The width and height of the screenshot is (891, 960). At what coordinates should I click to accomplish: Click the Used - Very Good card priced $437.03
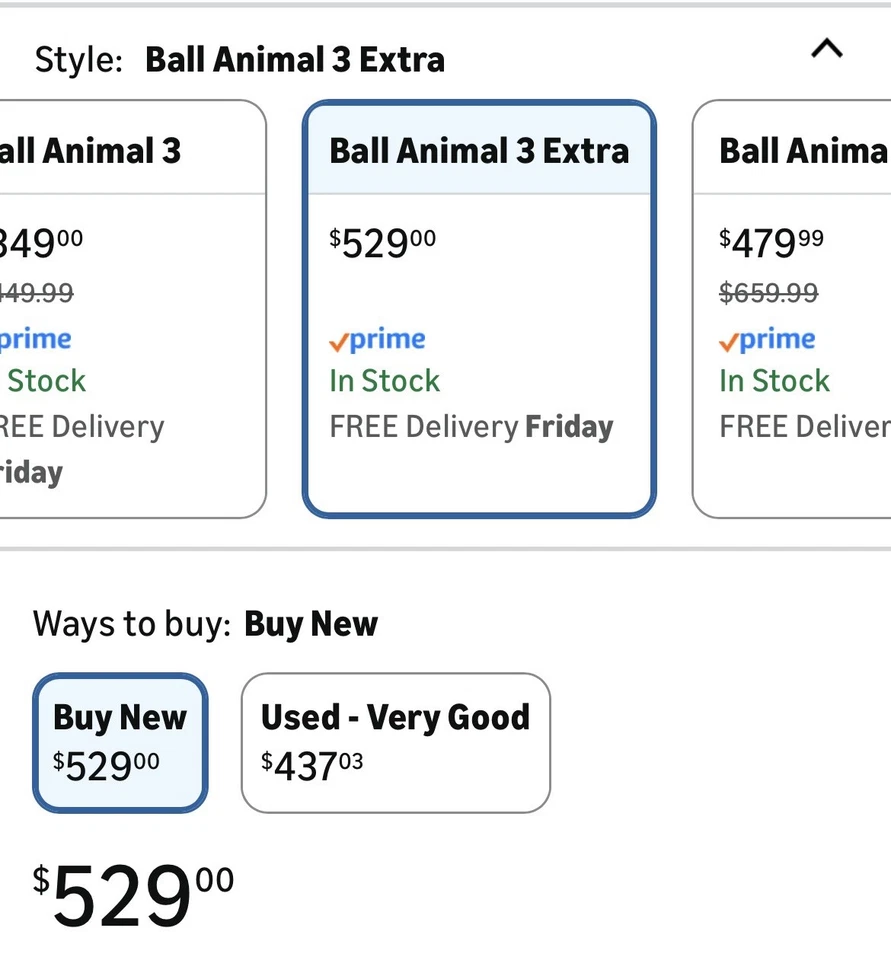(x=395, y=740)
